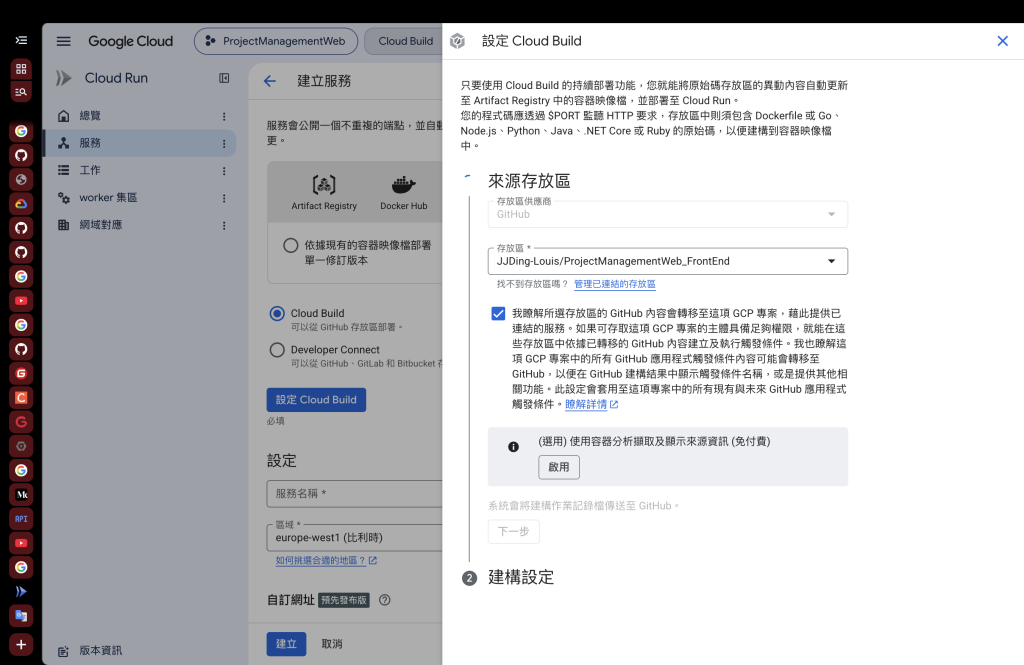The height and width of the screenshot is (665, 1024).
Task: Click the 來源存放區 section header
Action: coord(529,181)
